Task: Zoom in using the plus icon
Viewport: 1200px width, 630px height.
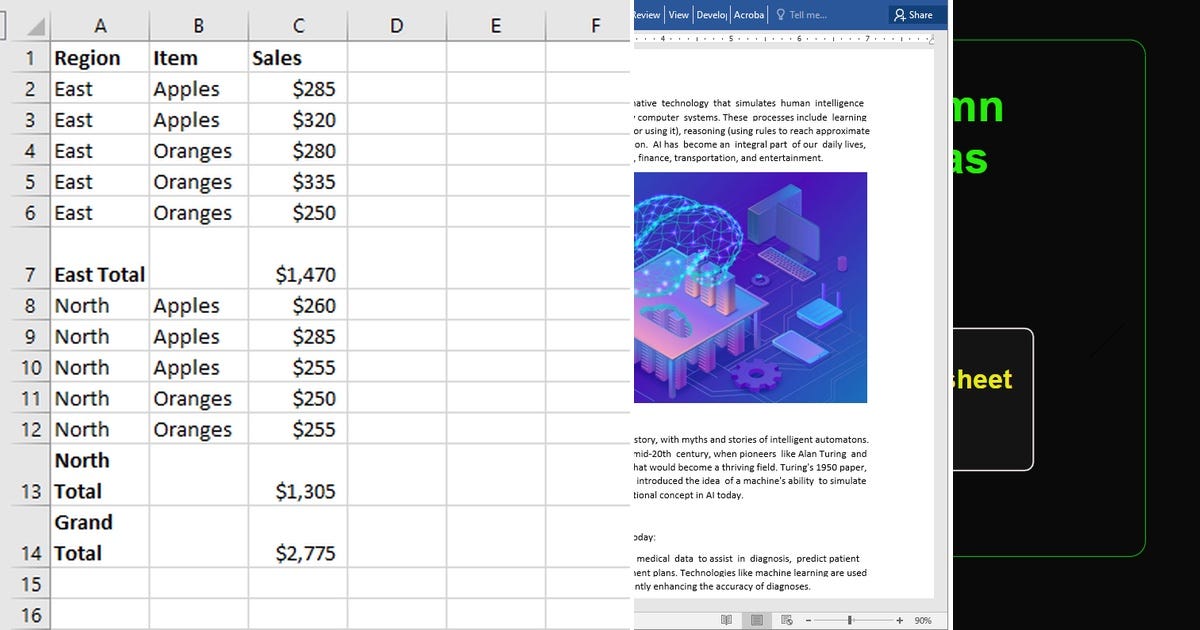Action: coord(899,619)
